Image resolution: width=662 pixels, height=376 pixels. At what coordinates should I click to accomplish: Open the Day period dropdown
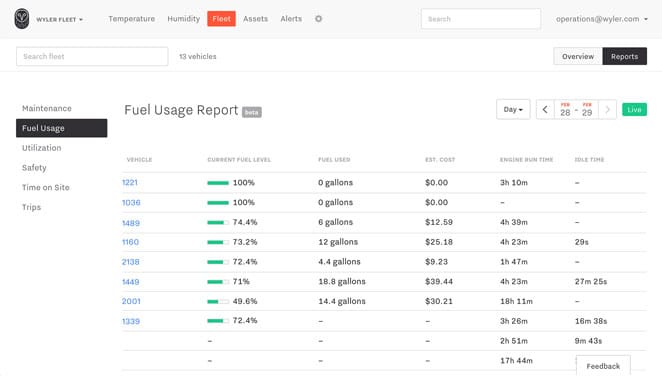pyautogui.click(x=513, y=109)
